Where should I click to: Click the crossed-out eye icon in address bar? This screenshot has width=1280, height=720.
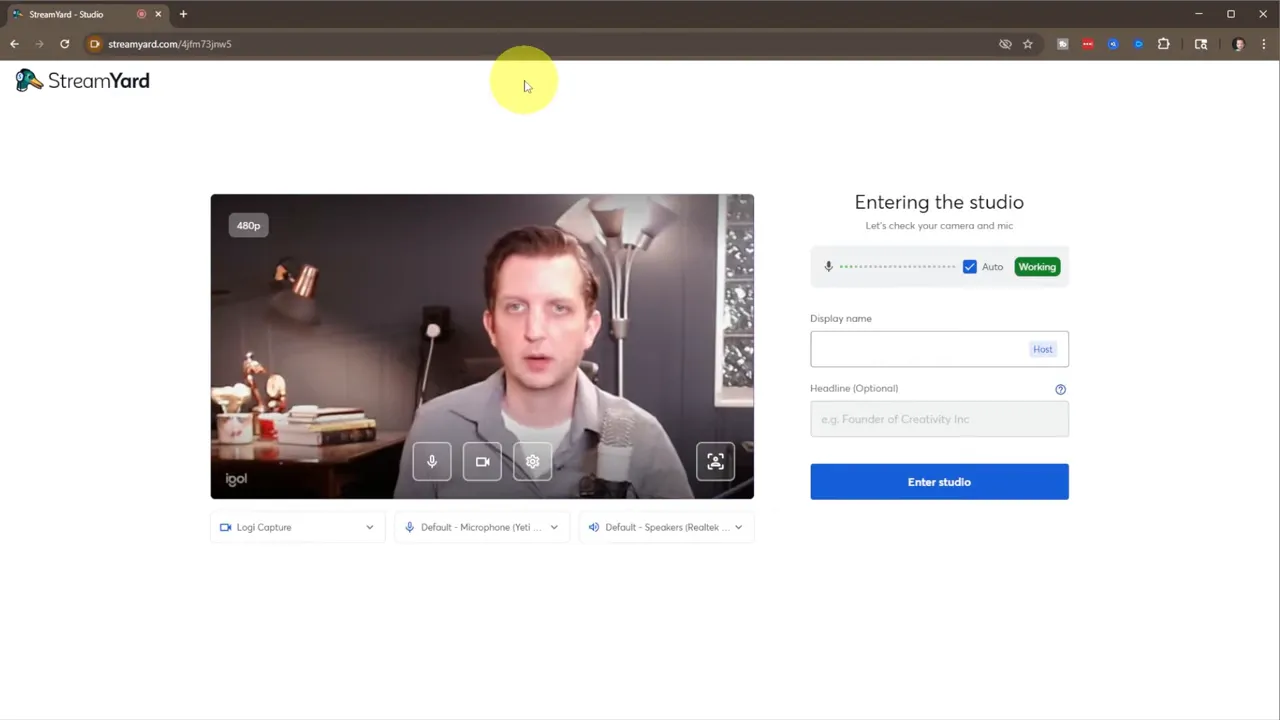coord(1005,44)
